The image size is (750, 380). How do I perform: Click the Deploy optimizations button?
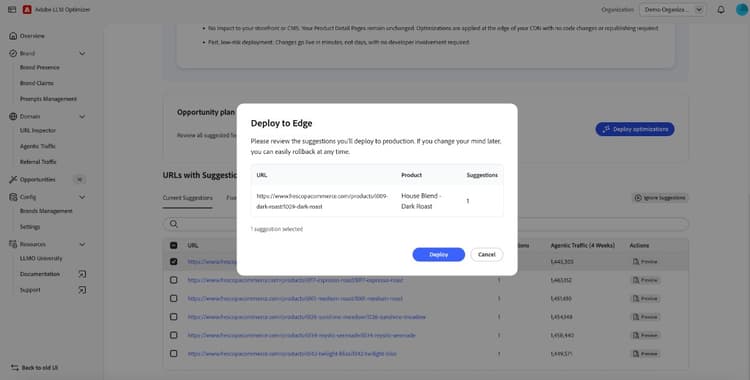click(x=635, y=129)
